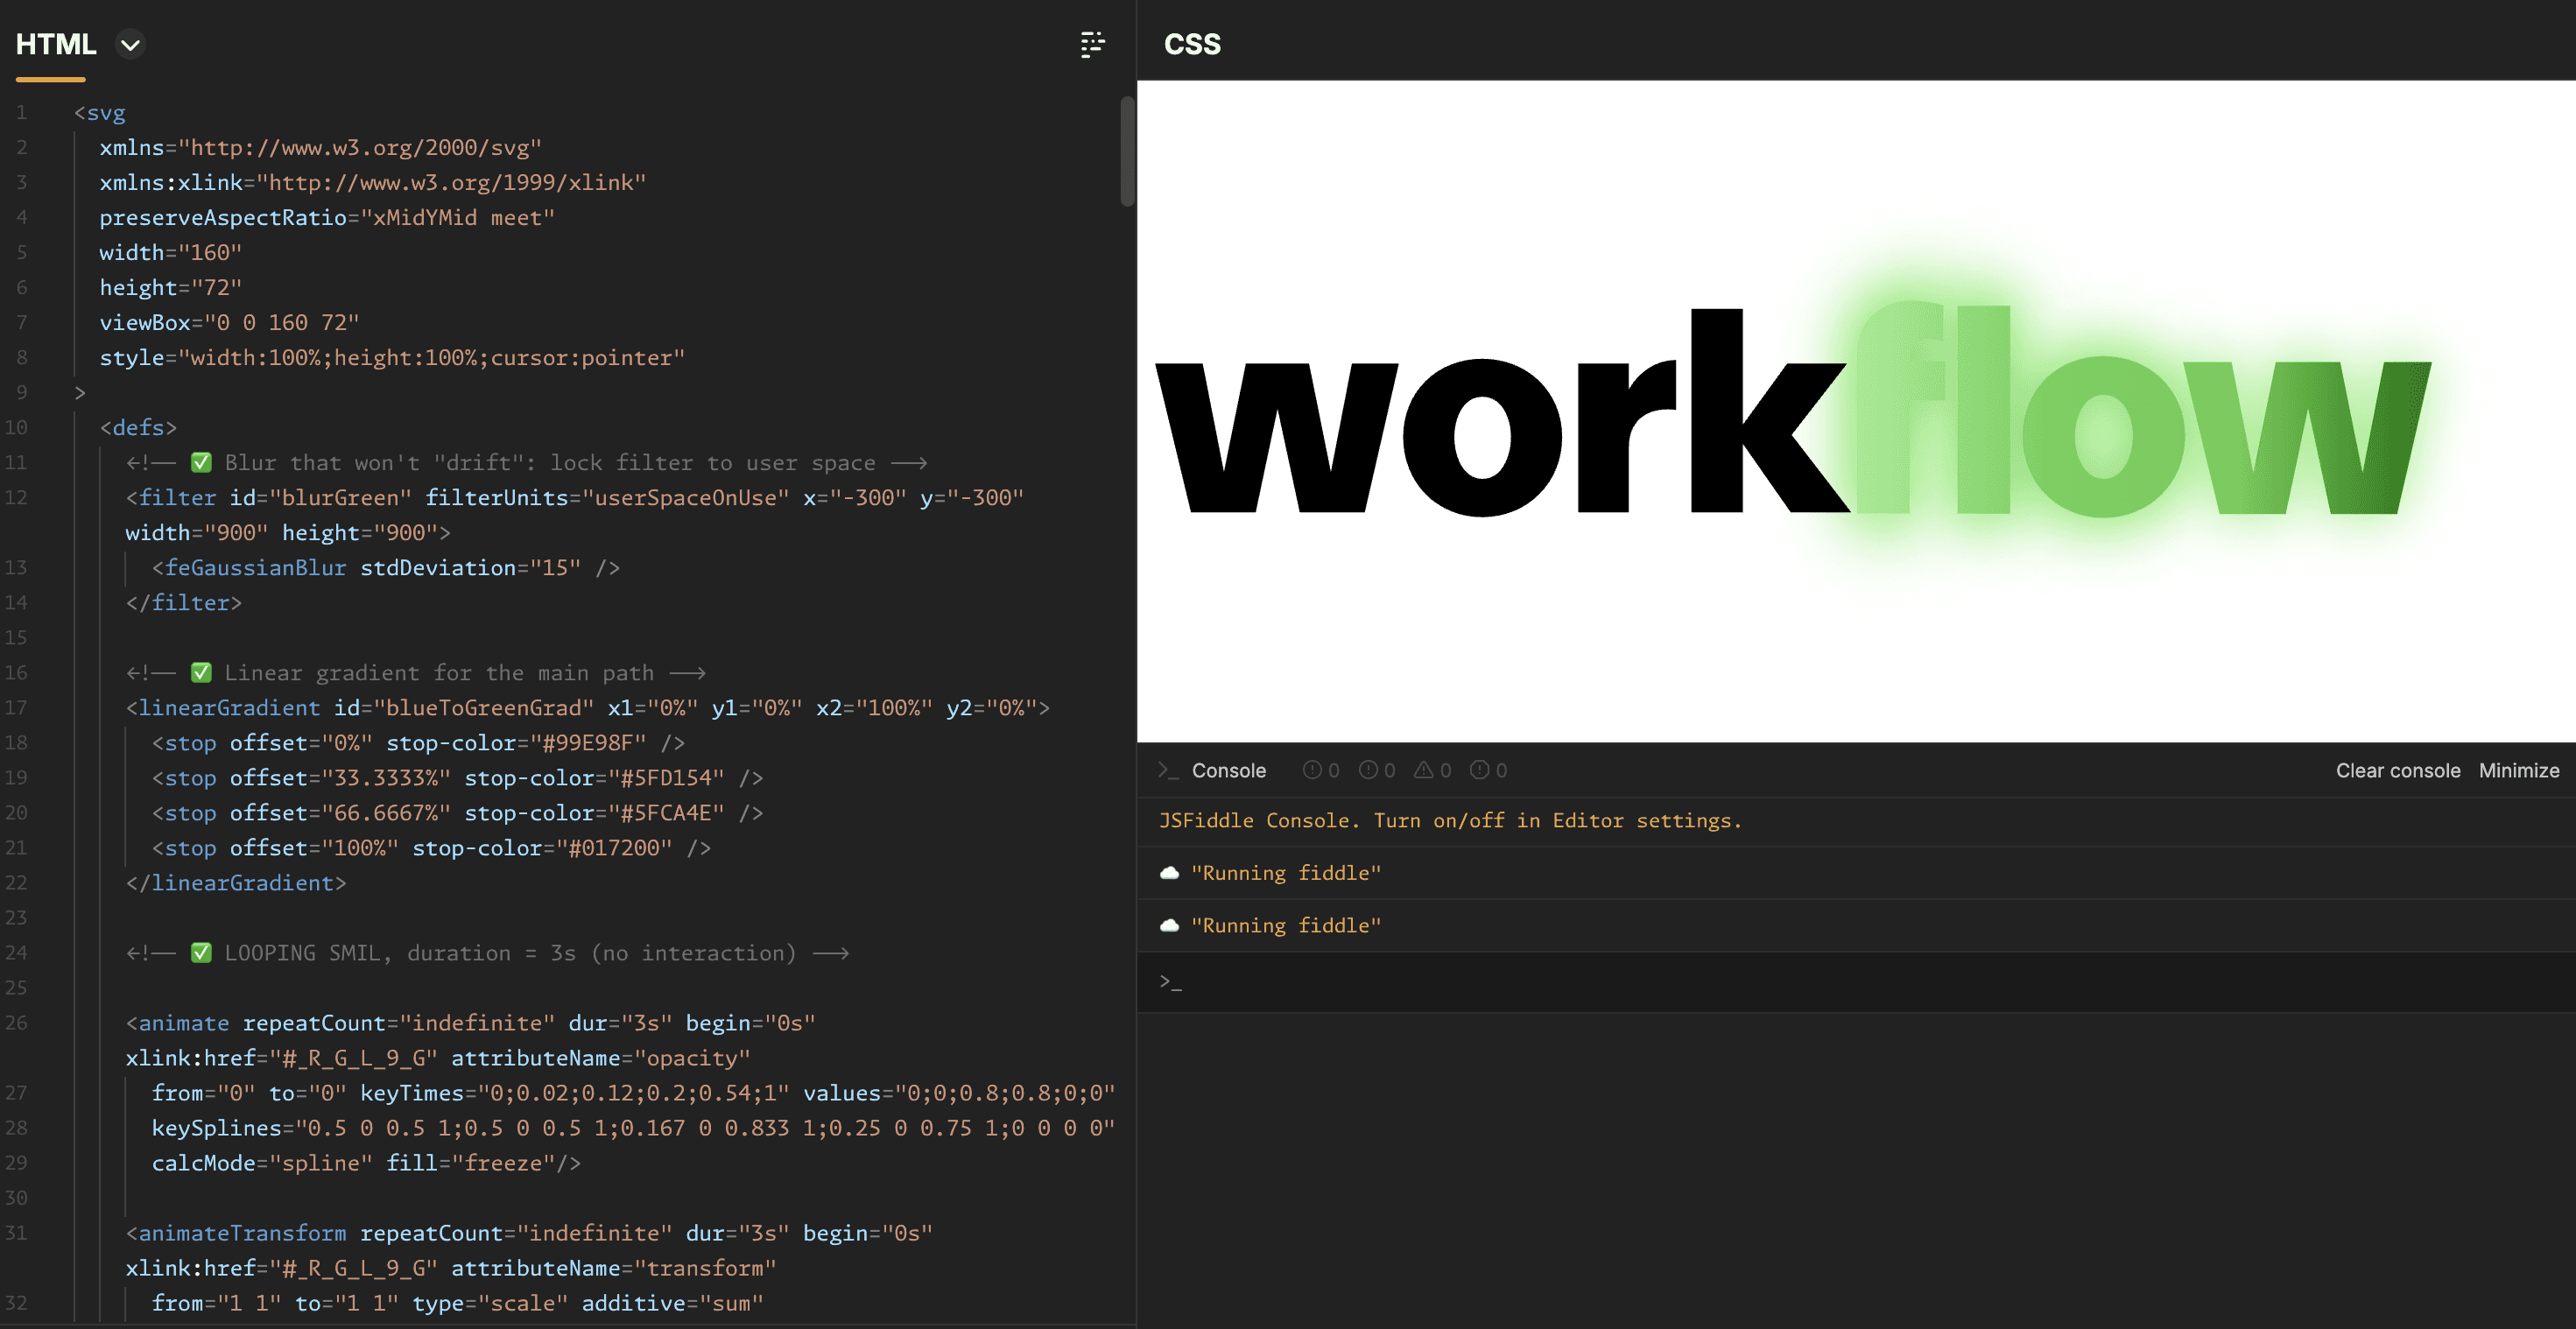This screenshot has width=2576, height=1329.
Task: Open the HTML language dropdown chevron
Action: tap(130, 45)
